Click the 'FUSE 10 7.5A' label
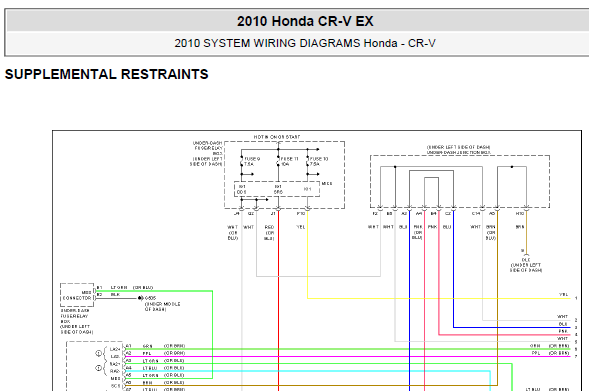The width and height of the screenshot is (589, 391). 319,162
